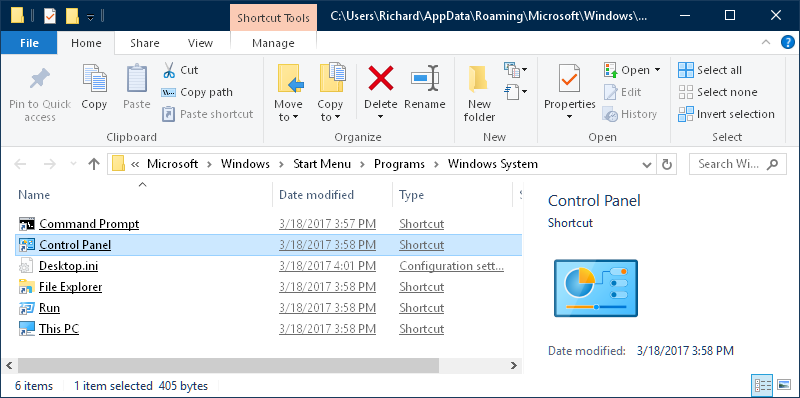Screen dimensions: 800x398
Task: Click the Properties checkmark icon
Action: [x=569, y=79]
